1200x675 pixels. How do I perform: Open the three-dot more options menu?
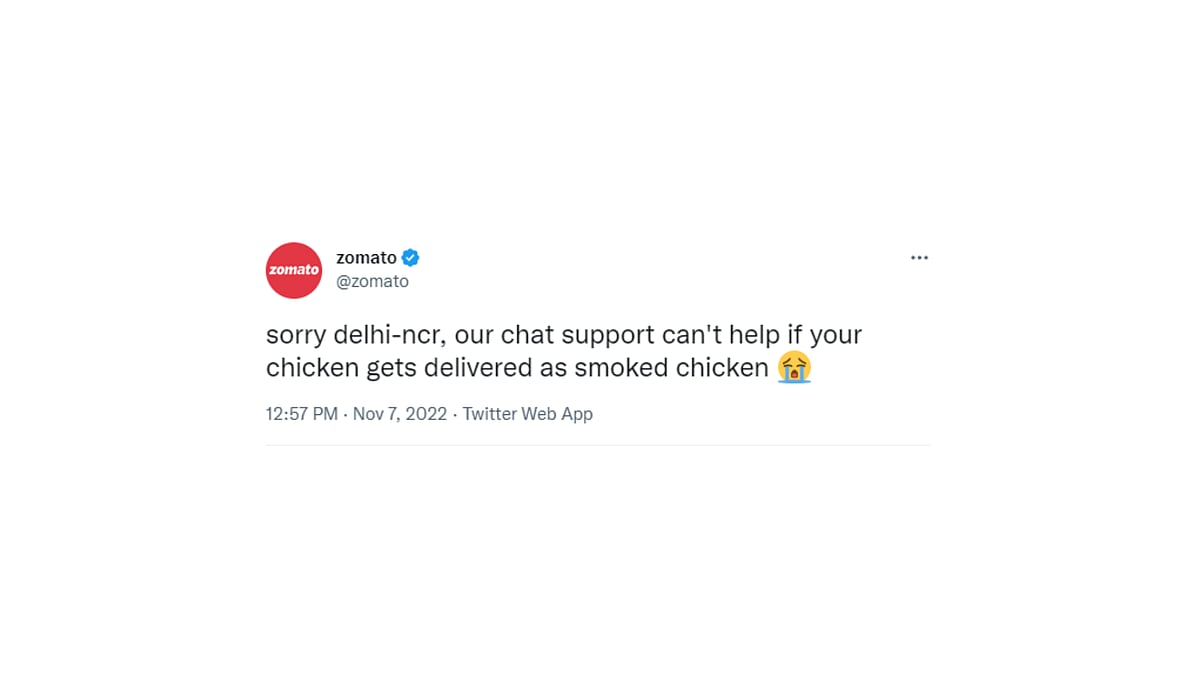[920, 258]
